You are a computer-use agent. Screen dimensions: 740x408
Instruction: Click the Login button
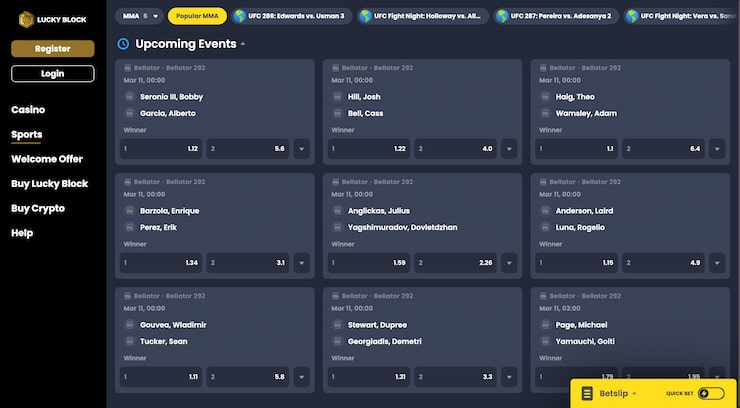(53, 74)
